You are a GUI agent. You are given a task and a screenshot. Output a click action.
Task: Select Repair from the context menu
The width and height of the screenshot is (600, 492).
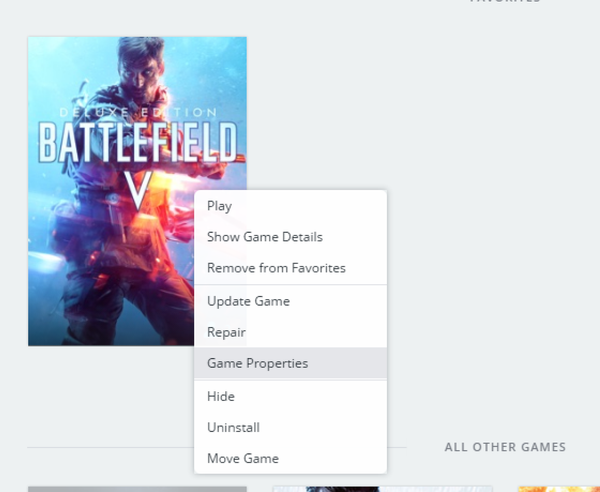click(226, 332)
